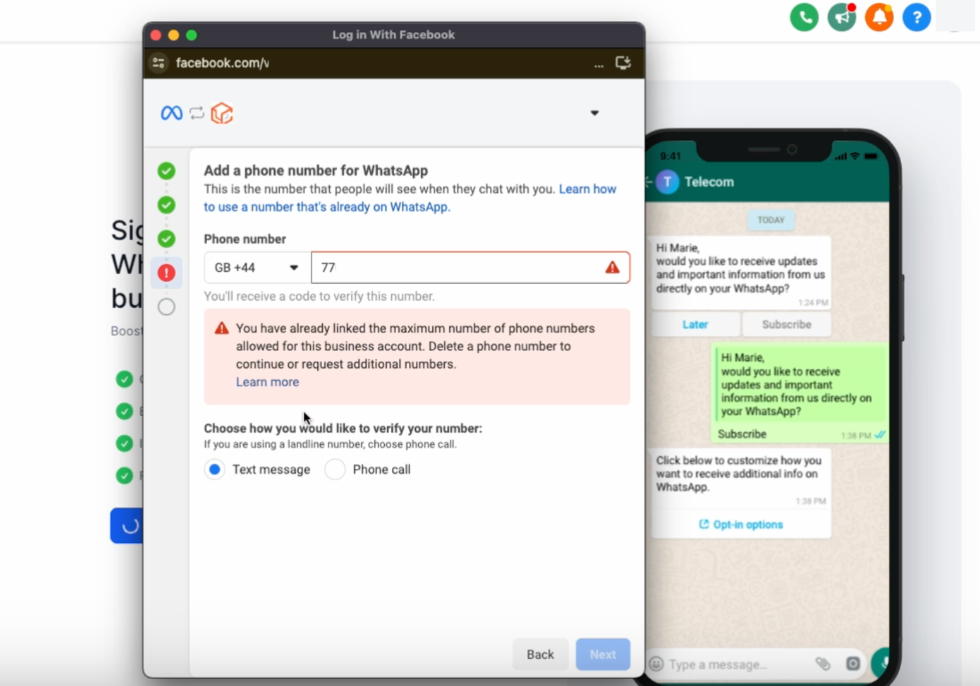Click the Meta logo icon
Image resolution: width=980 pixels, height=686 pixels.
172,113
